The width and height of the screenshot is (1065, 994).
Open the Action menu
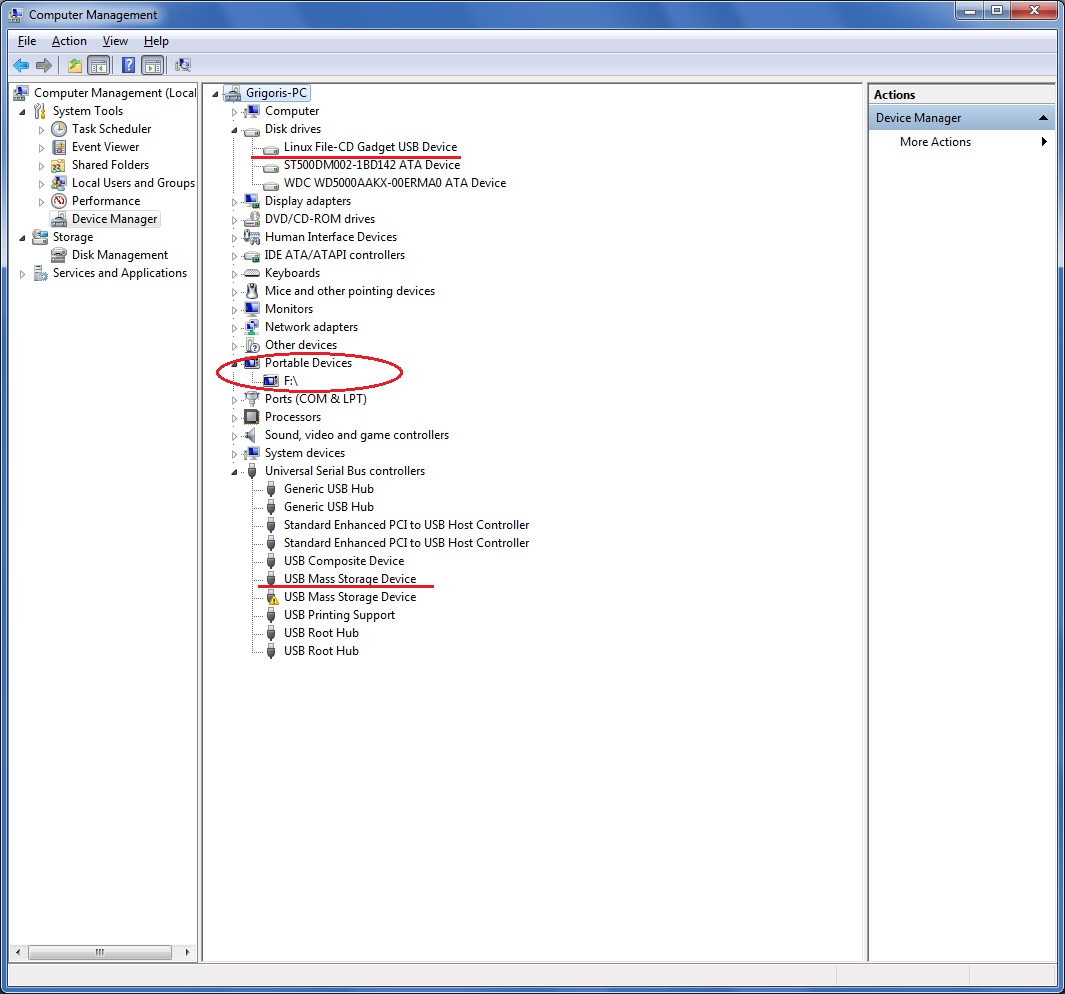[69, 41]
